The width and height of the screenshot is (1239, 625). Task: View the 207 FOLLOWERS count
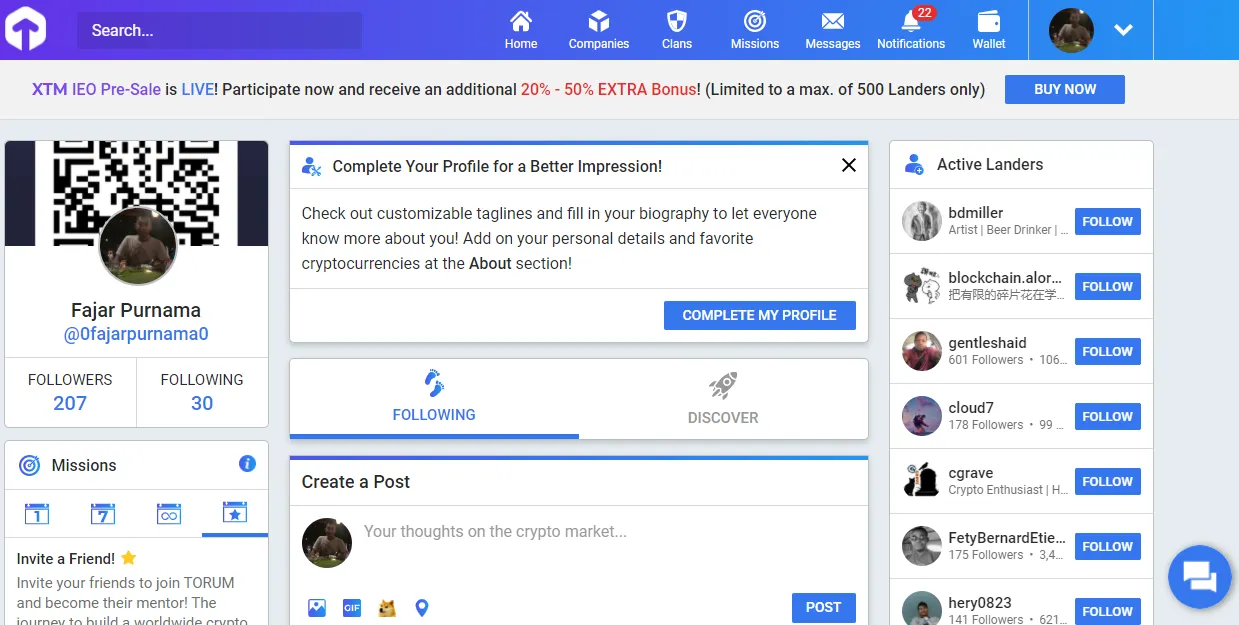(70, 392)
